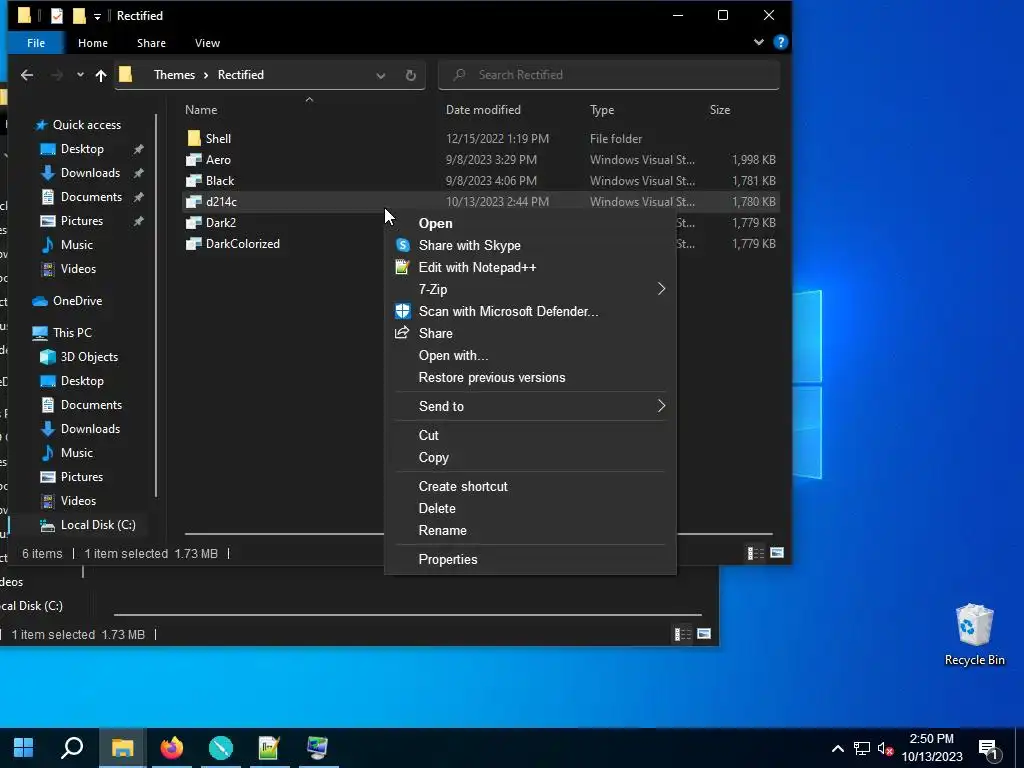Choose Rename from the context menu
1024x768 pixels.
tap(530, 531)
